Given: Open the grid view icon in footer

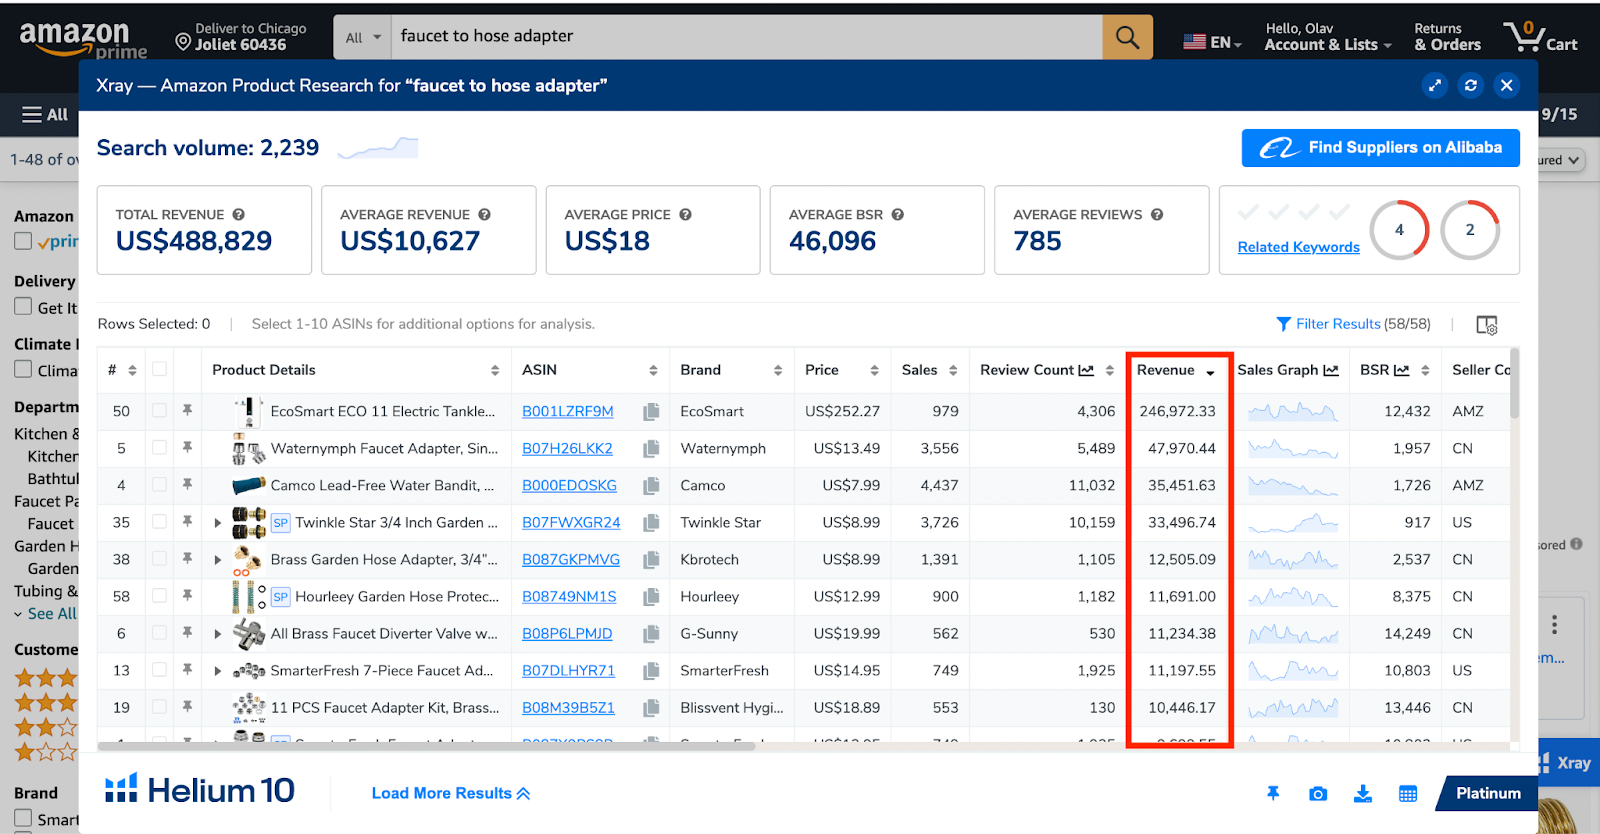Looking at the screenshot, I should coord(1408,794).
